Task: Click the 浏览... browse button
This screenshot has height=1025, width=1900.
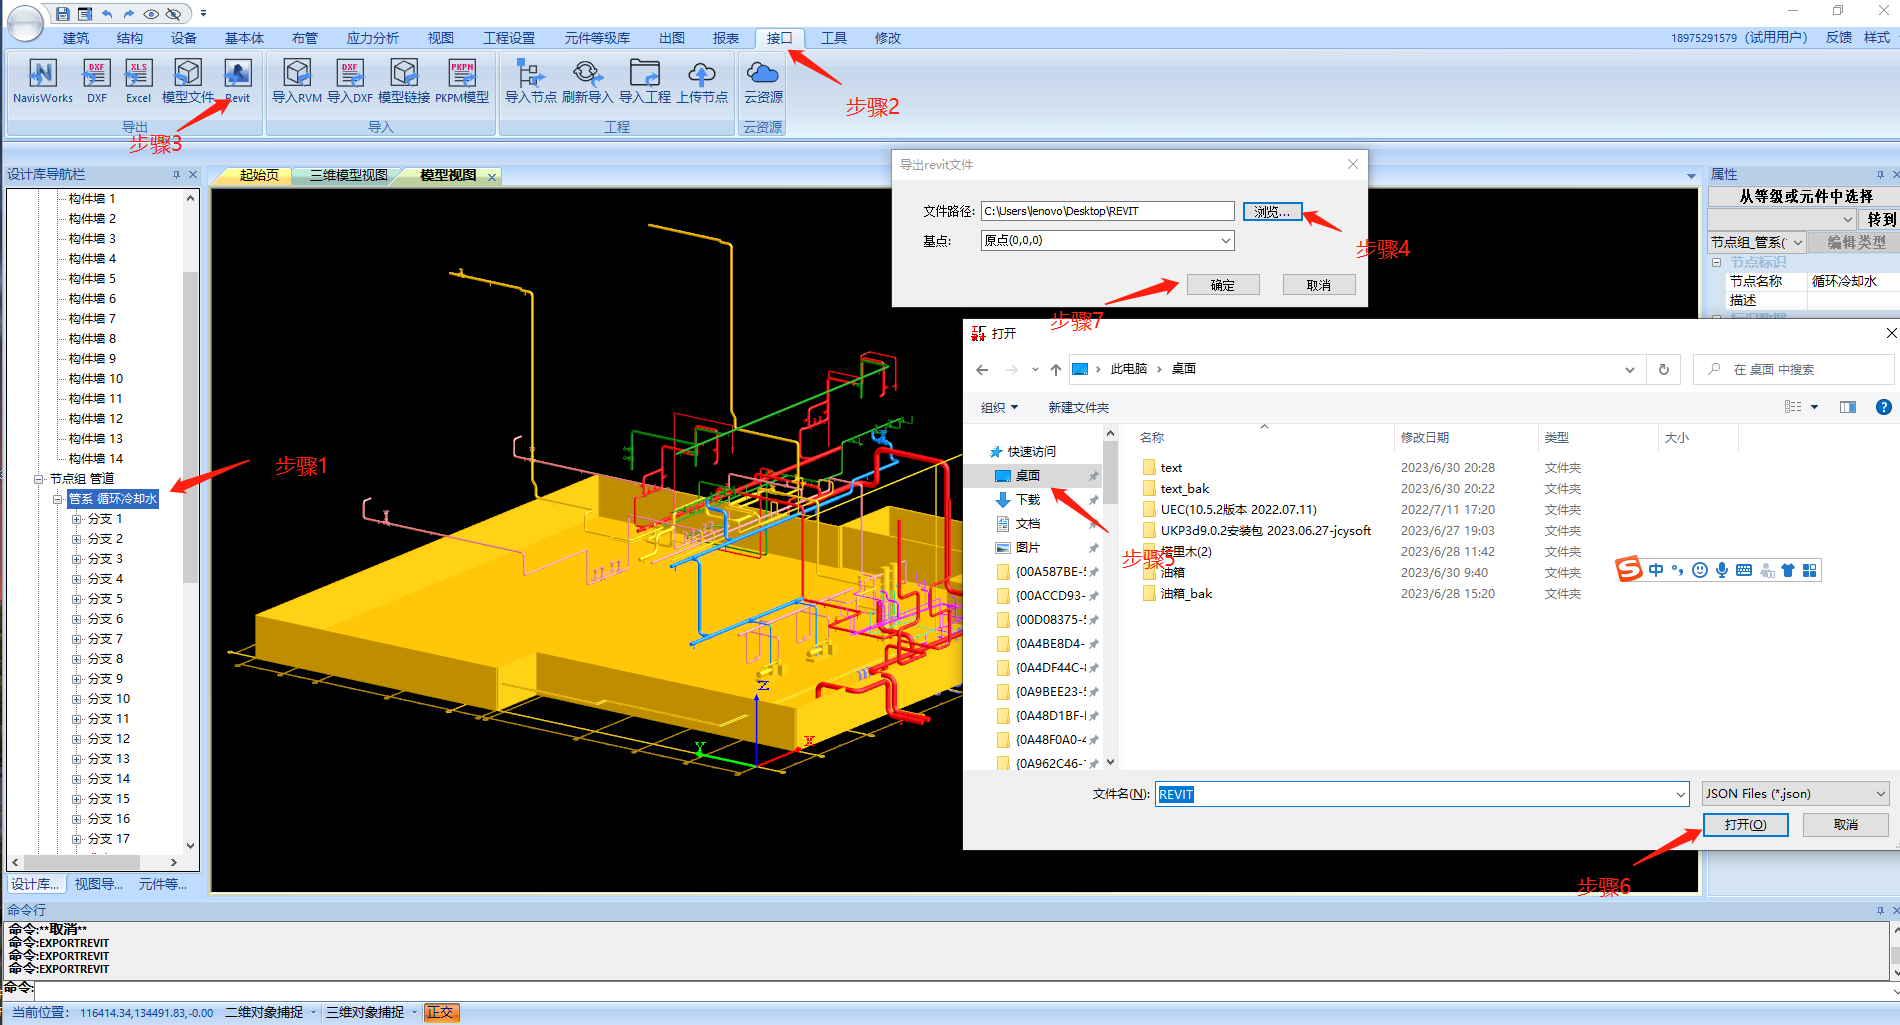Action: pos(1272,212)
